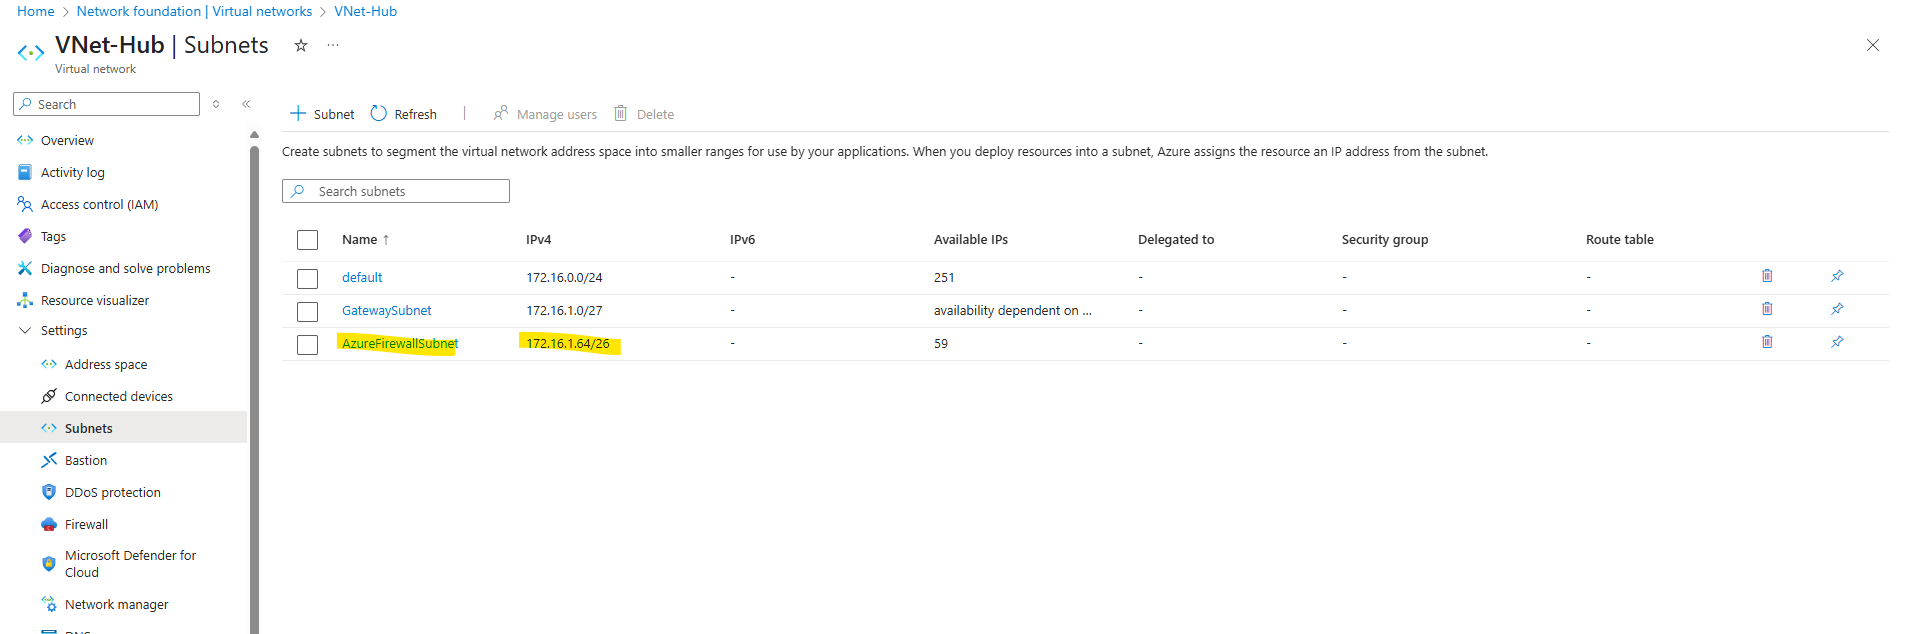Open Diagnose and solve problems
Image resolution: width=1905 pixels, height=634 pixels.
(x=124, y=269)
